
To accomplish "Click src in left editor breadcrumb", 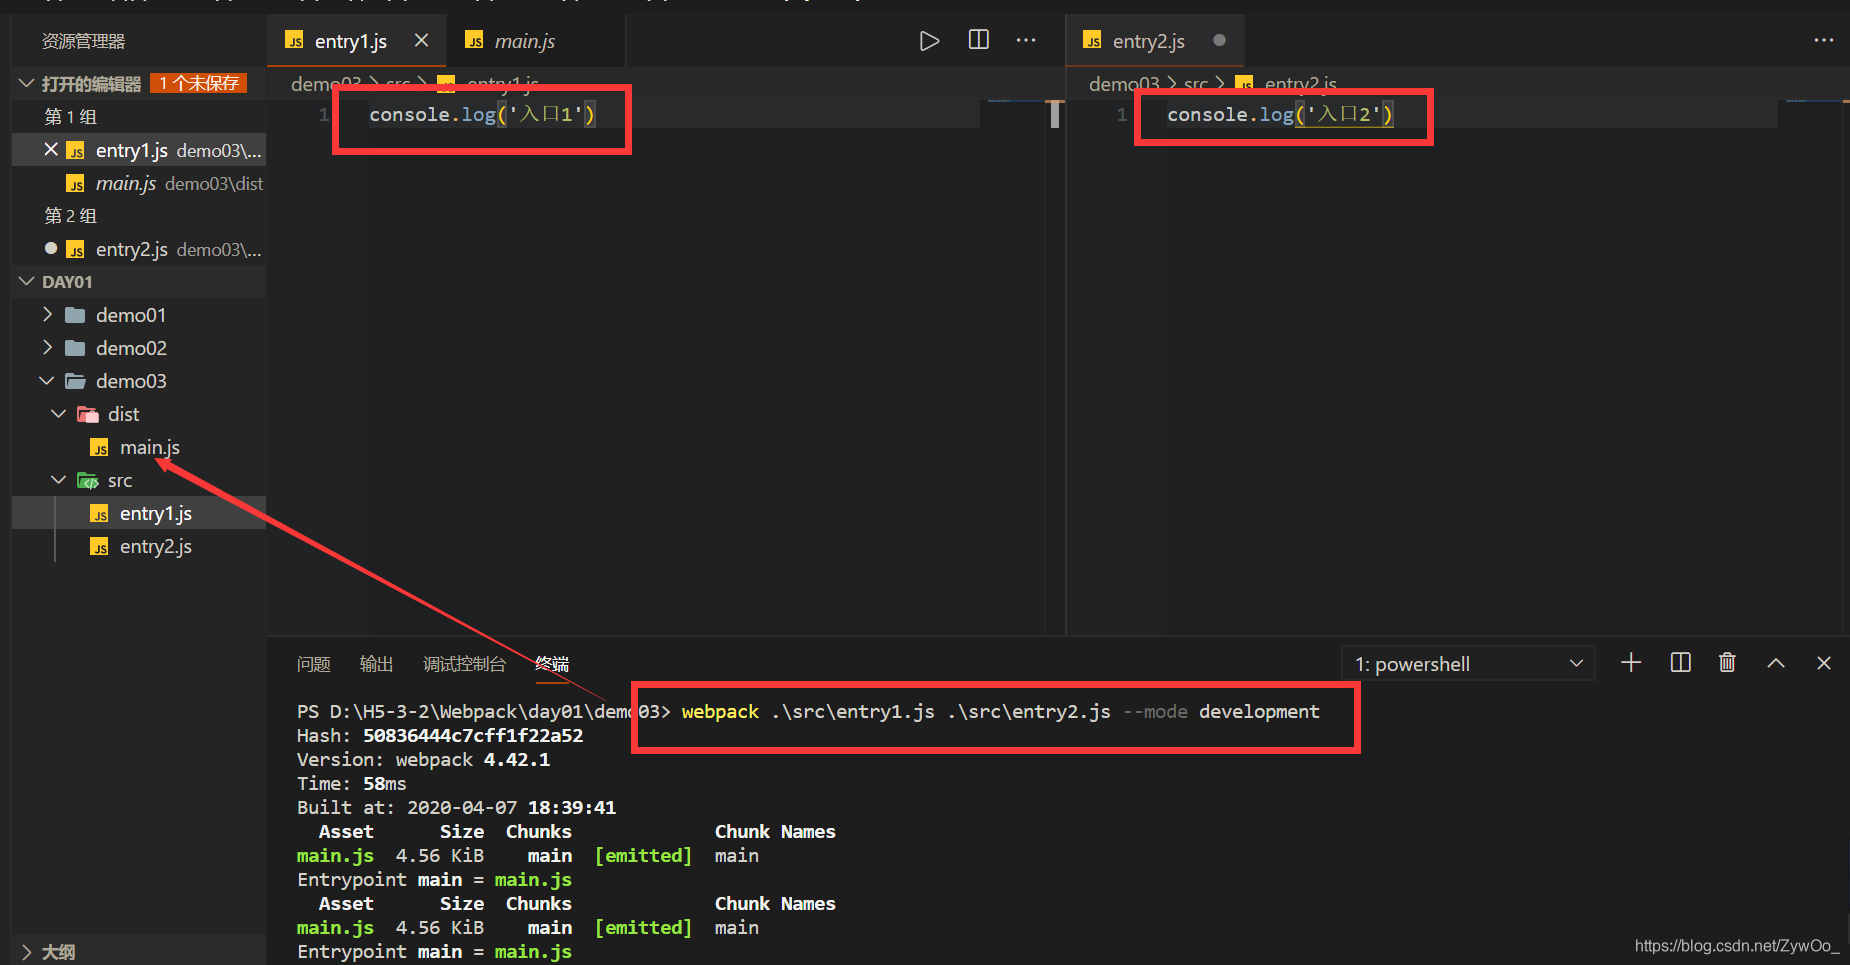I will [398, 84].
